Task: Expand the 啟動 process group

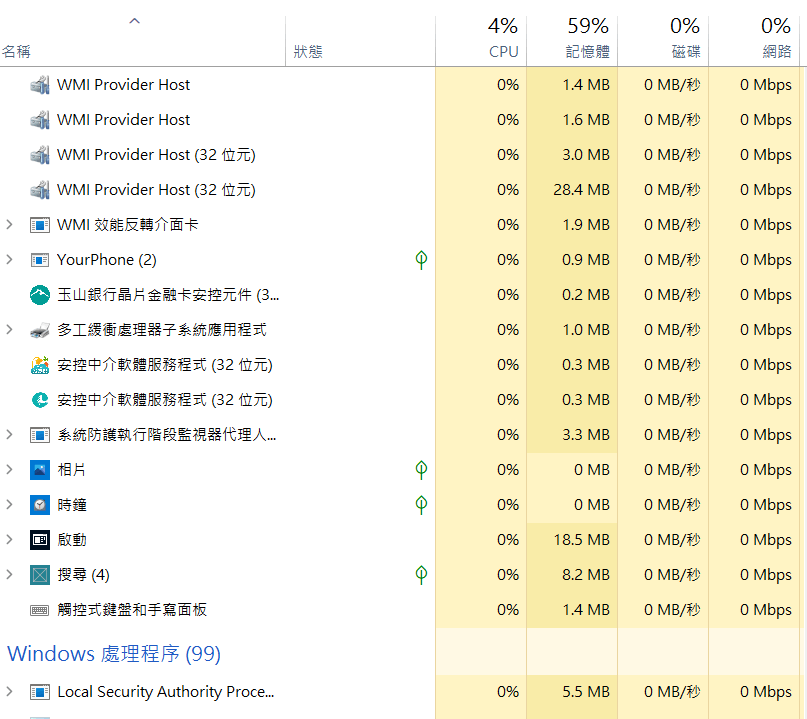Action: click(9, 540)
